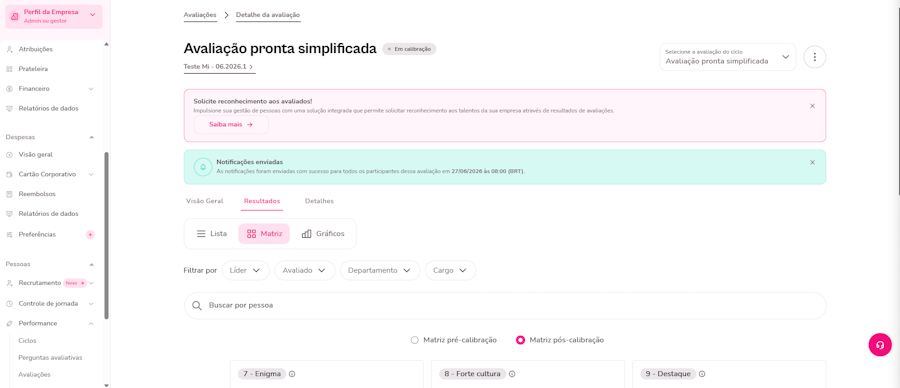Open Ciclos under Performance
The image size is (900, 388).
(28, 340)
